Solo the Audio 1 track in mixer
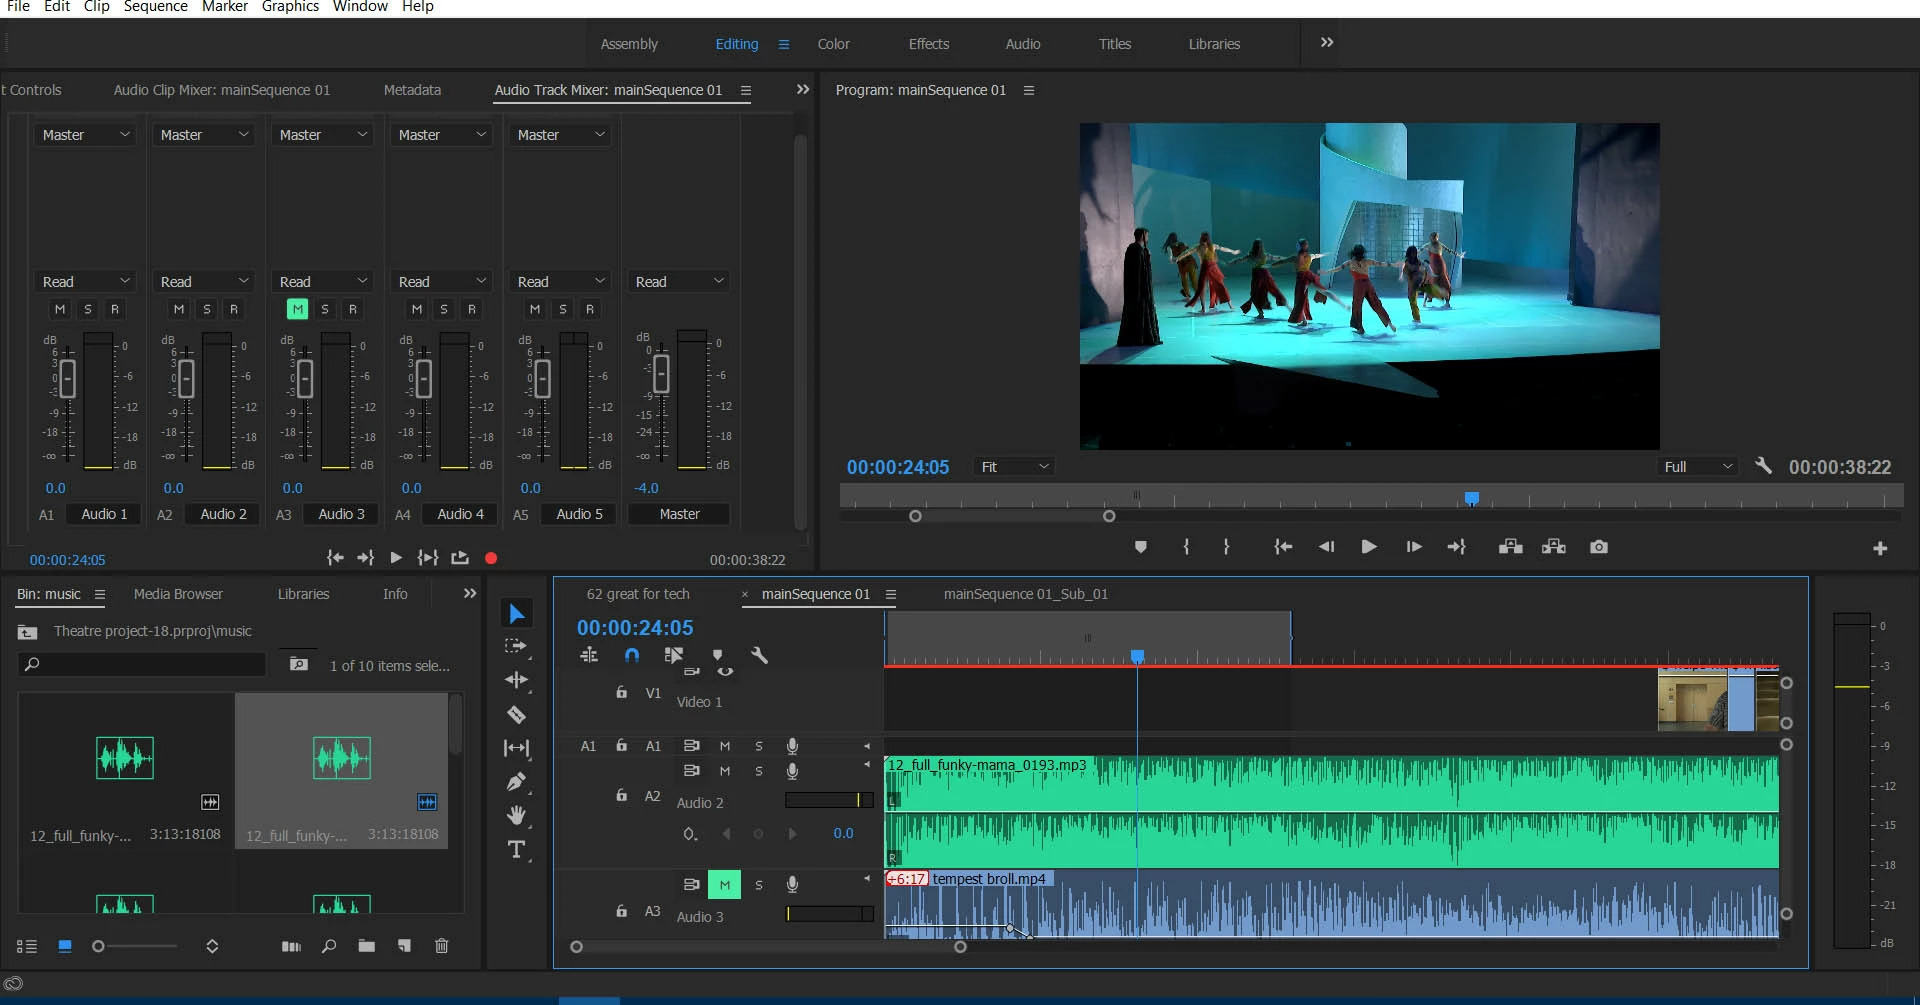 point(88,309)
